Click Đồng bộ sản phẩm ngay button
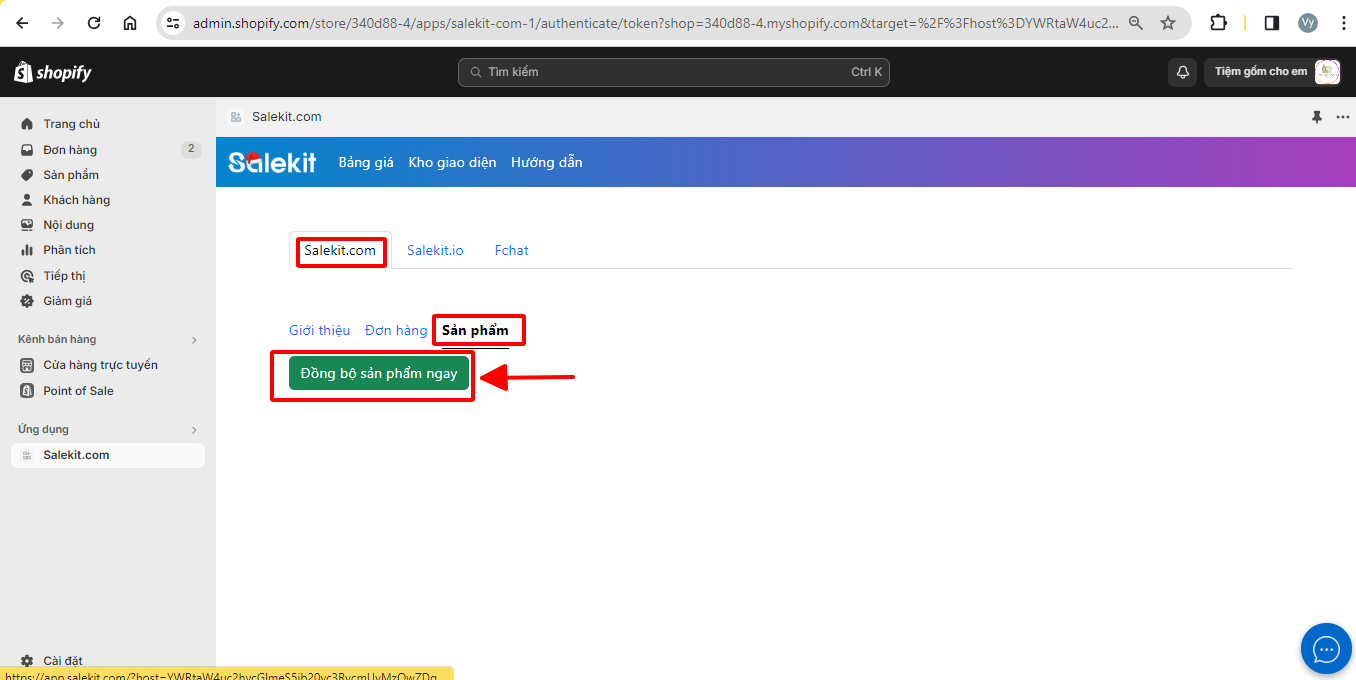 point(379,373)
